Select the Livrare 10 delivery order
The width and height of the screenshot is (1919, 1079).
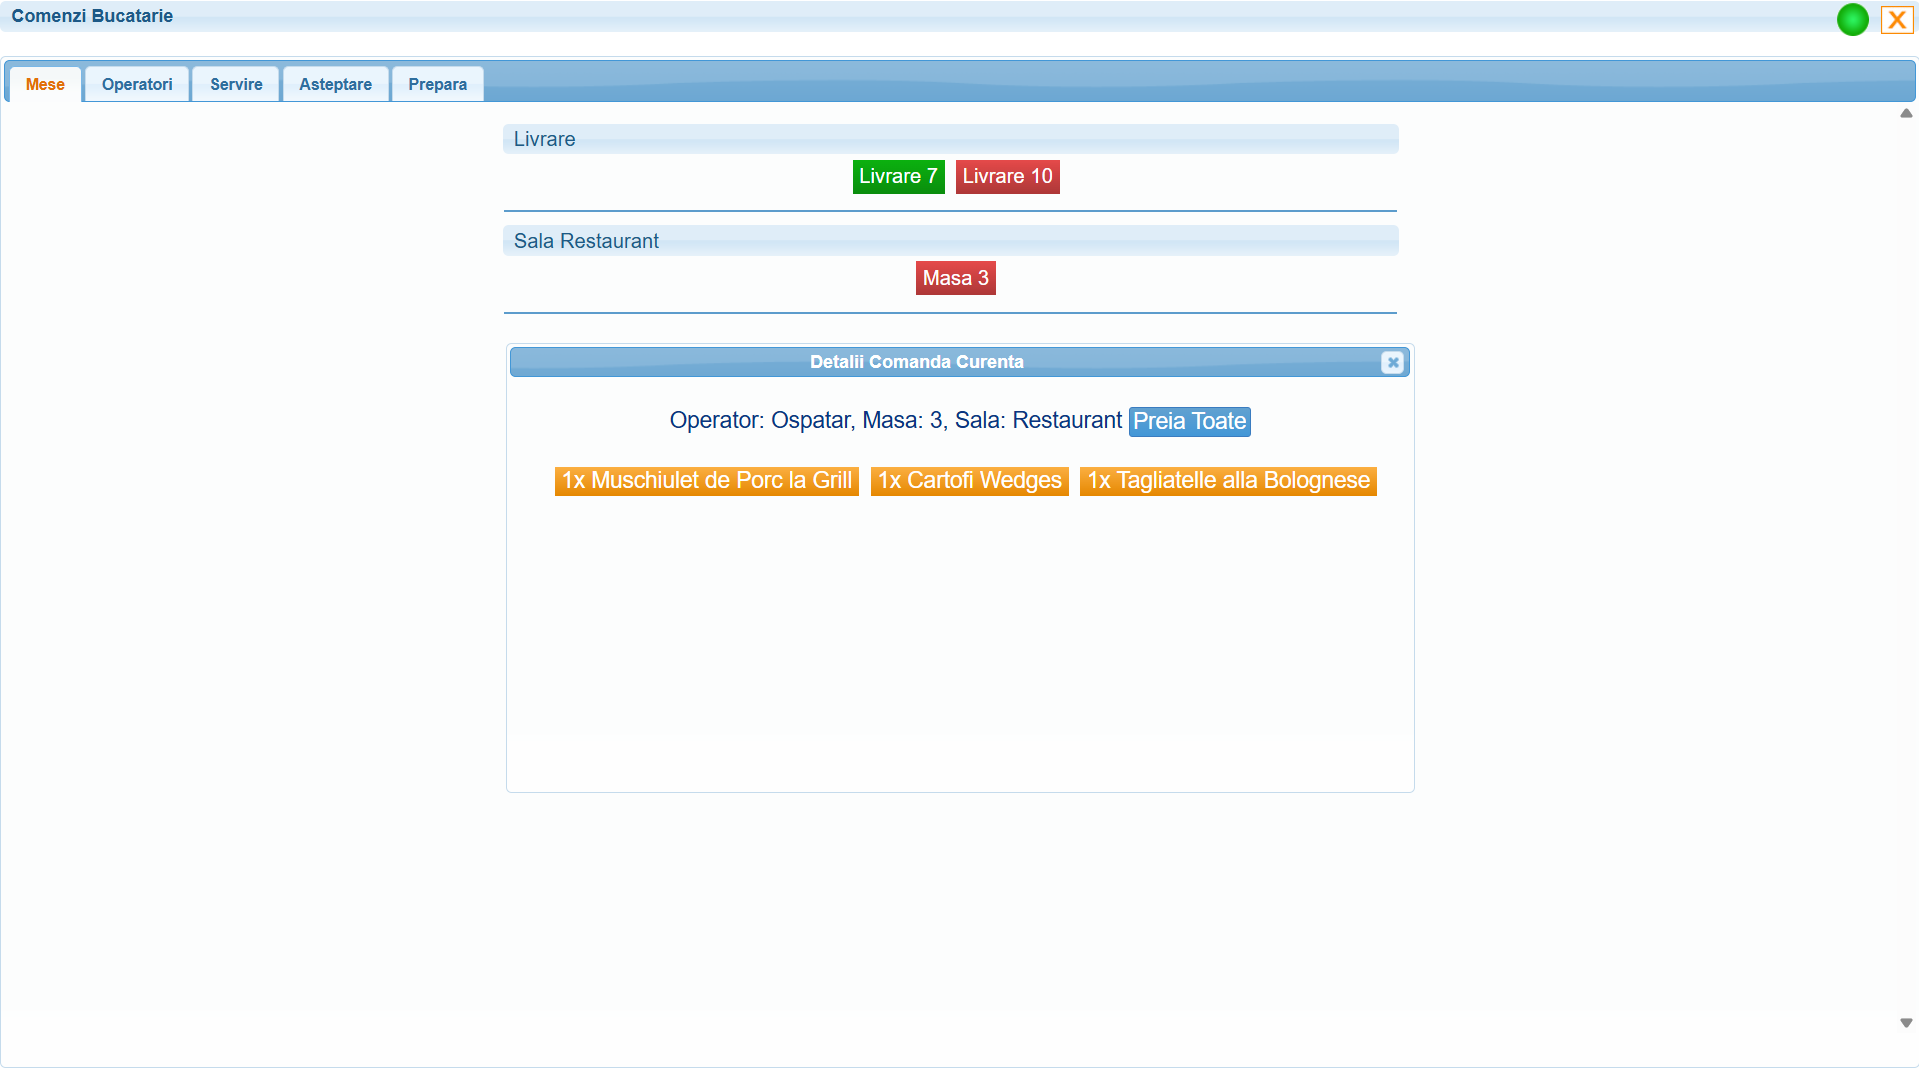(1007, 176)
